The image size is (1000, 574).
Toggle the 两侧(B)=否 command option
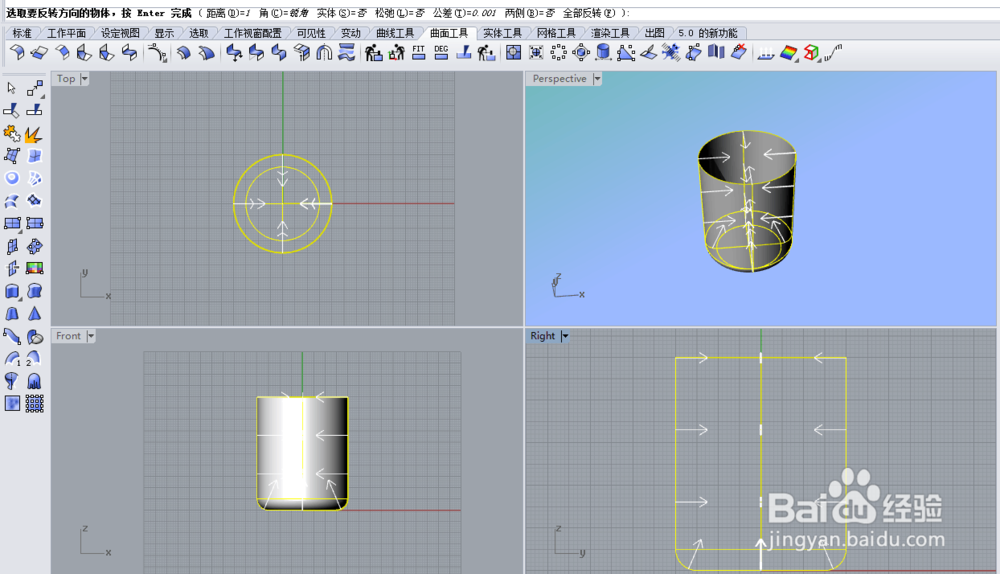pos(529,13)
